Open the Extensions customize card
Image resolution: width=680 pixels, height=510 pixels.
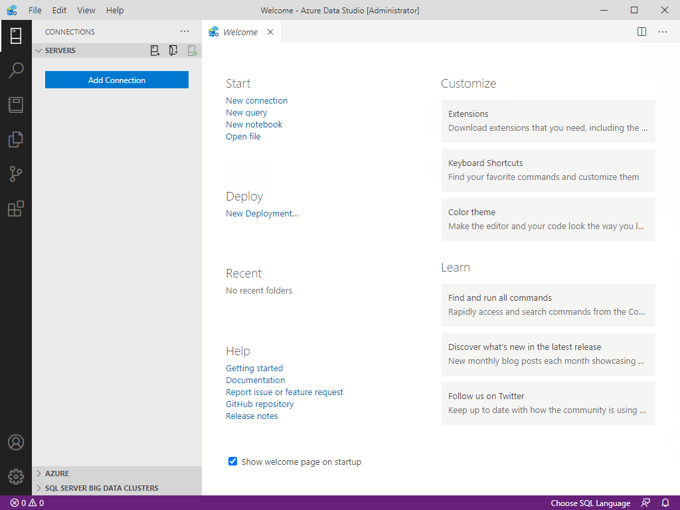point(548,121)
